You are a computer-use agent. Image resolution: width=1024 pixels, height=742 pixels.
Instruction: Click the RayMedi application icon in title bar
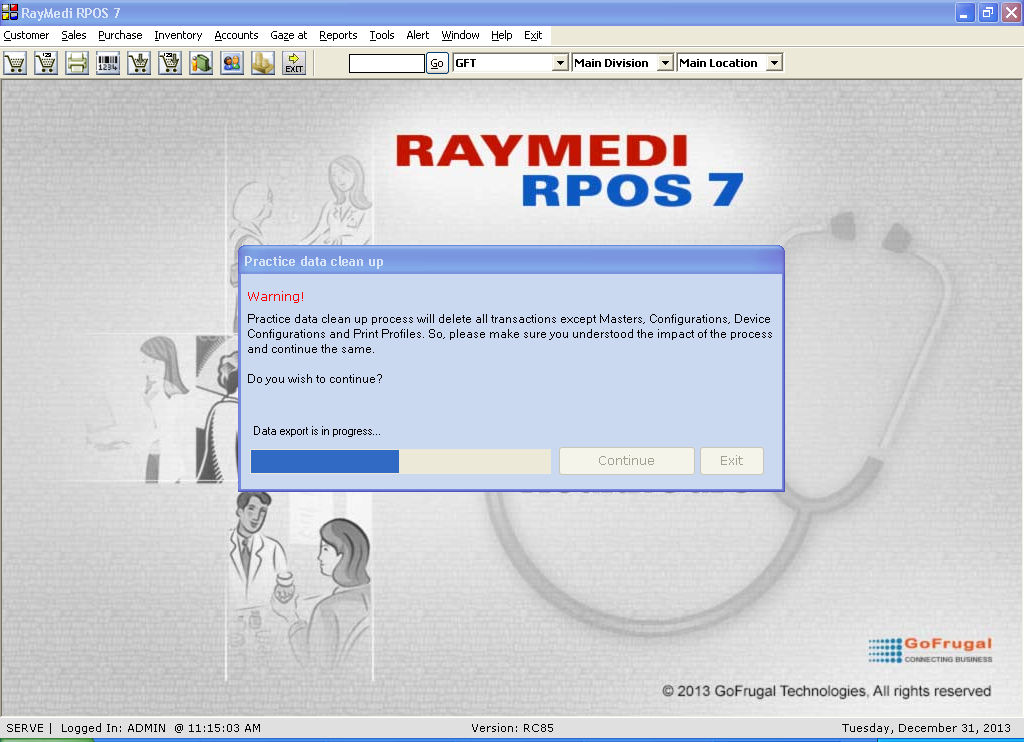pyautogui.click(x=10, y=12)
